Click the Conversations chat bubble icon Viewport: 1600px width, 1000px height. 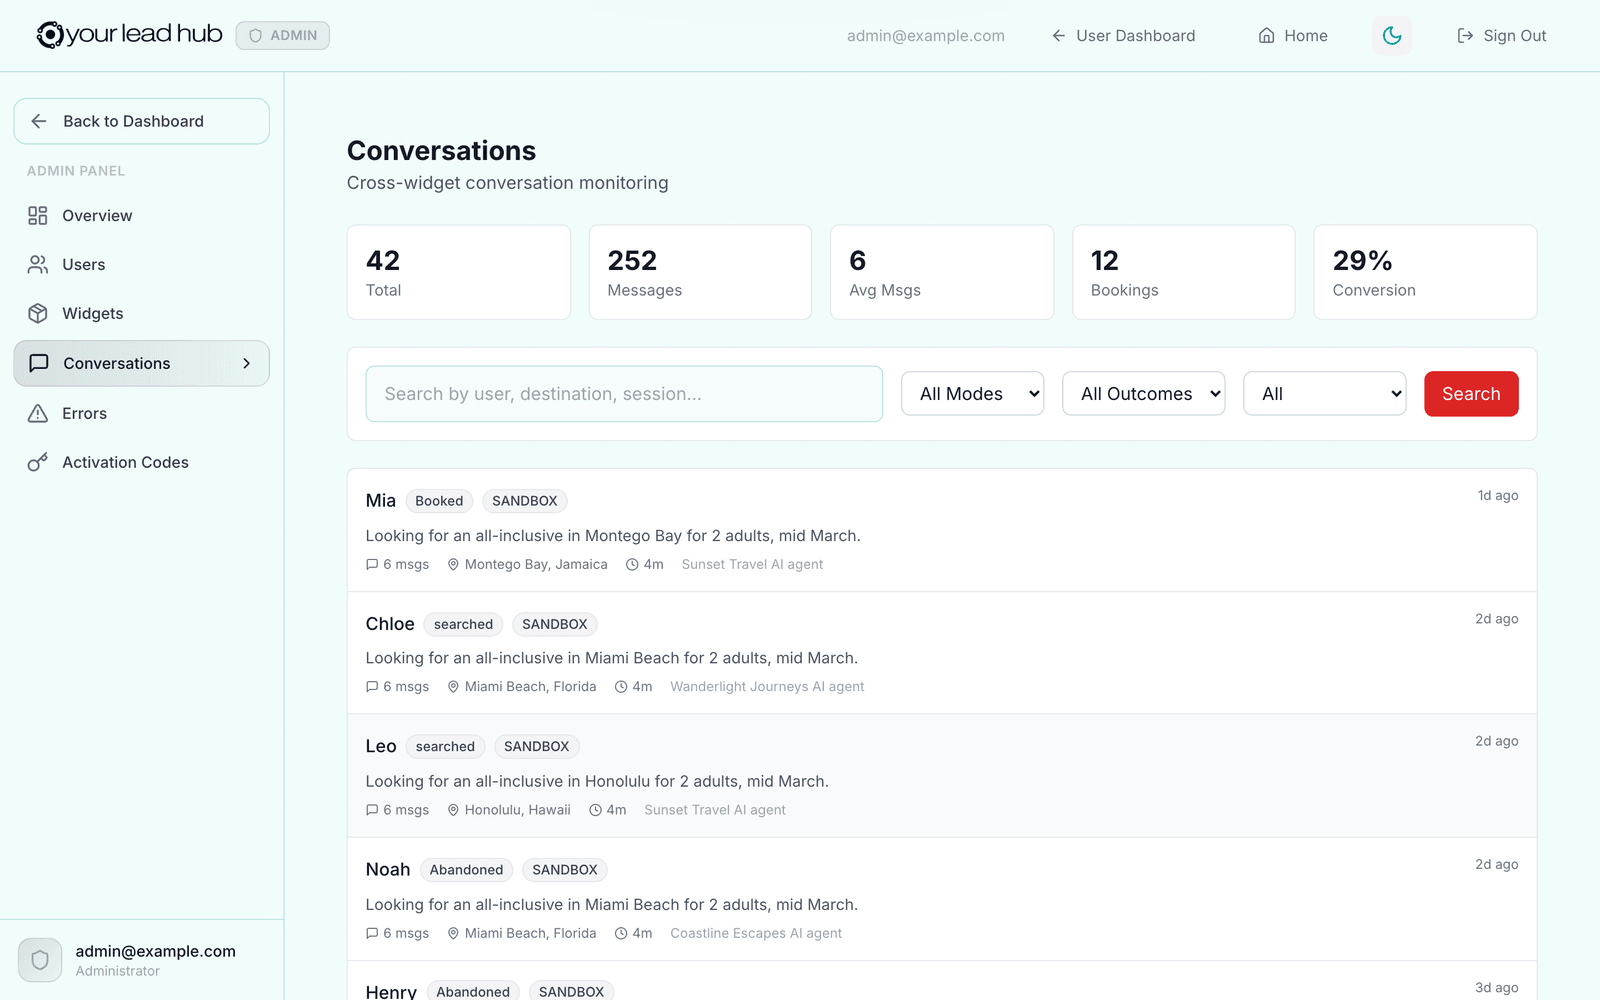click(x=39, y=363)
